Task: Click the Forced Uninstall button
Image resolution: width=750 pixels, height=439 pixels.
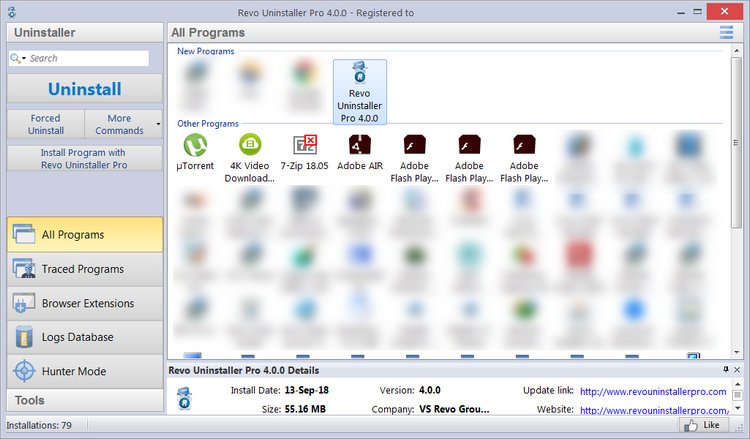Action: coord(45,124)
